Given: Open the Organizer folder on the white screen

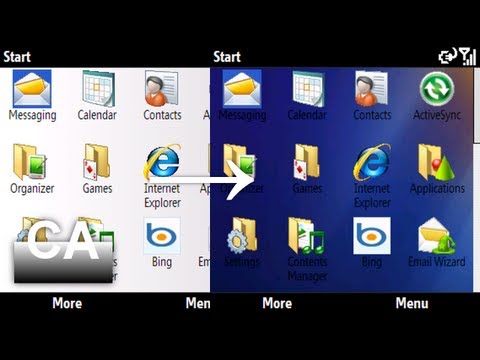Looking at the screenshot, I should [x=31, y=162].
